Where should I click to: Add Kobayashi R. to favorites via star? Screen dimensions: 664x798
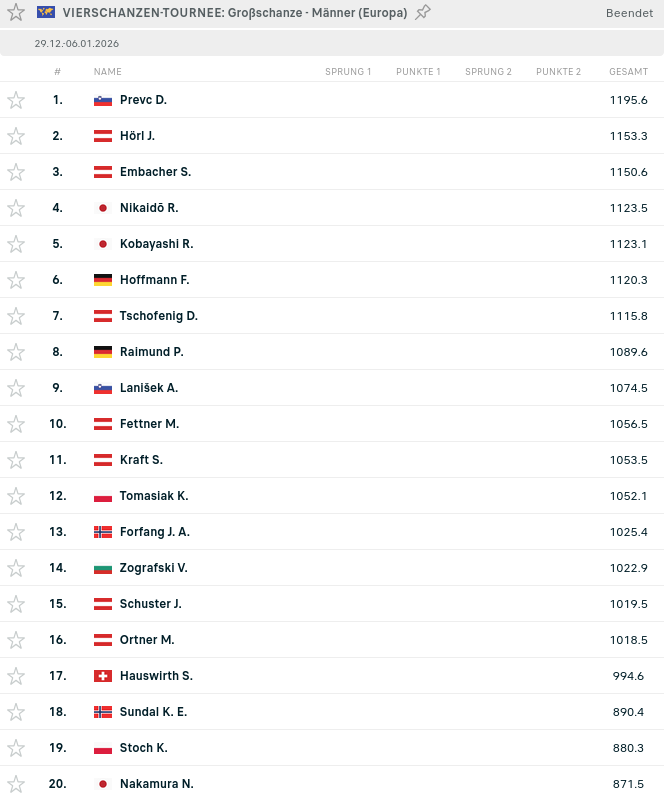tap(16, 244)
